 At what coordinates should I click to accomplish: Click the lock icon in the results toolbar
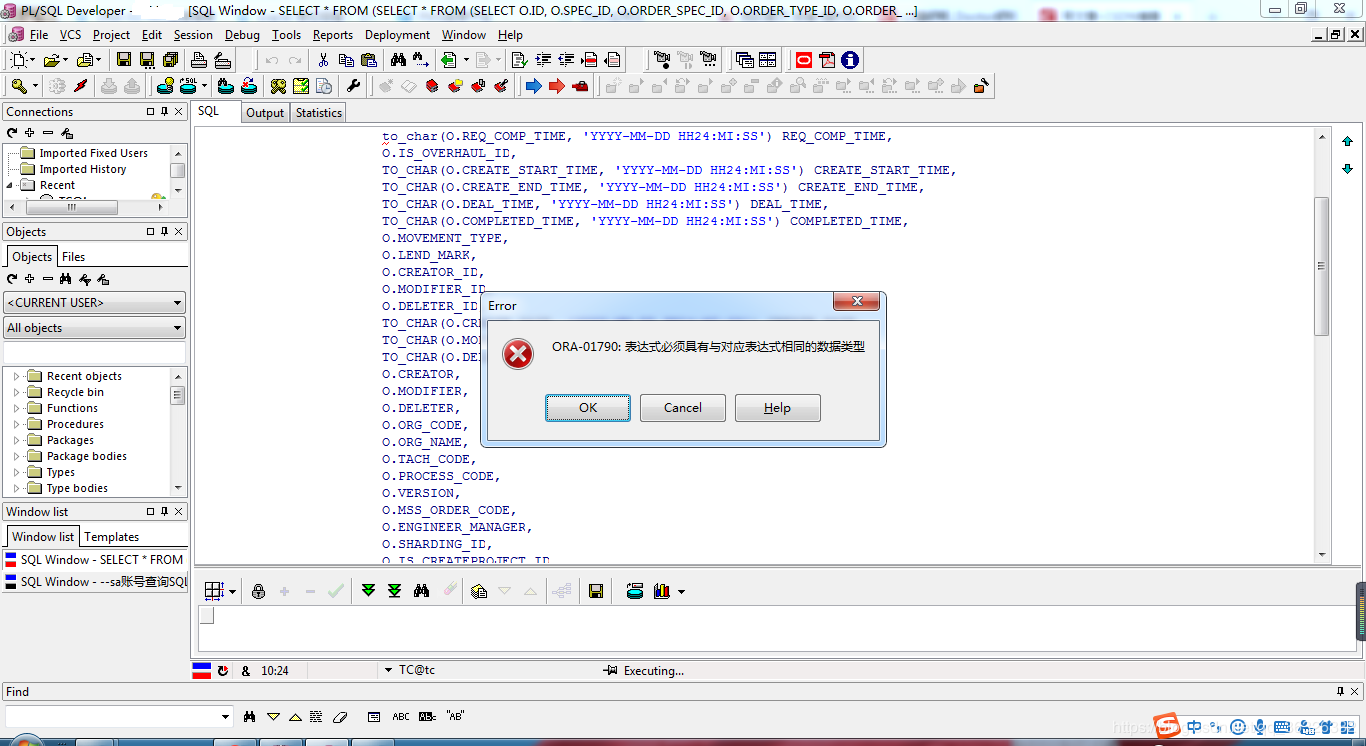(259, 590)
